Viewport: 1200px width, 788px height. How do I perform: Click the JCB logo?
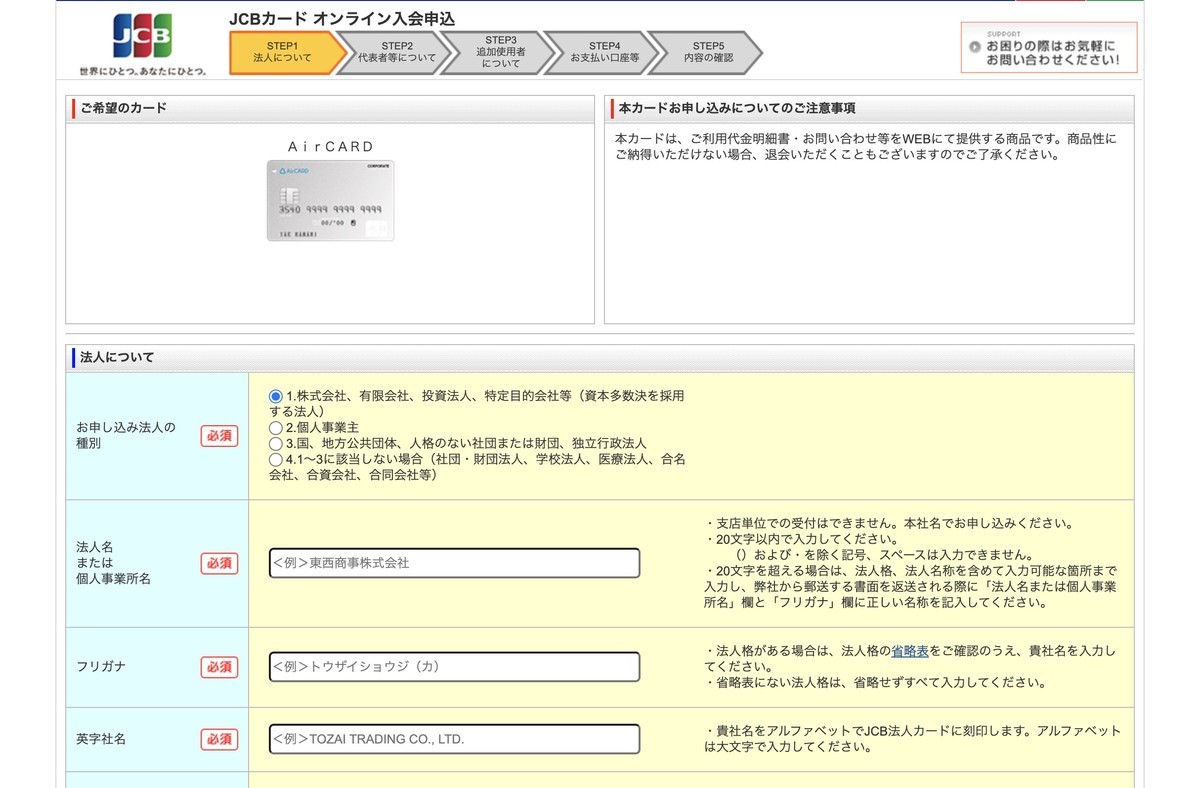142,37
